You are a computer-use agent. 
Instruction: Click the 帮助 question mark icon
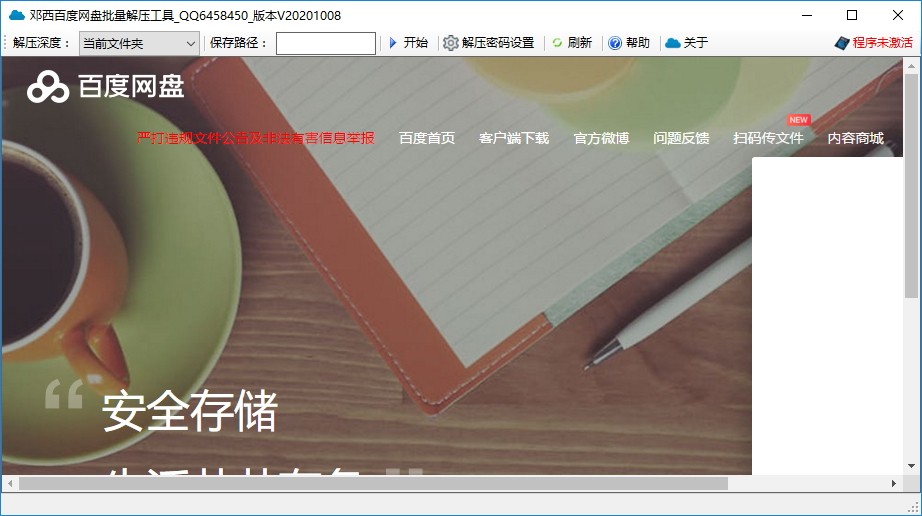614,43
